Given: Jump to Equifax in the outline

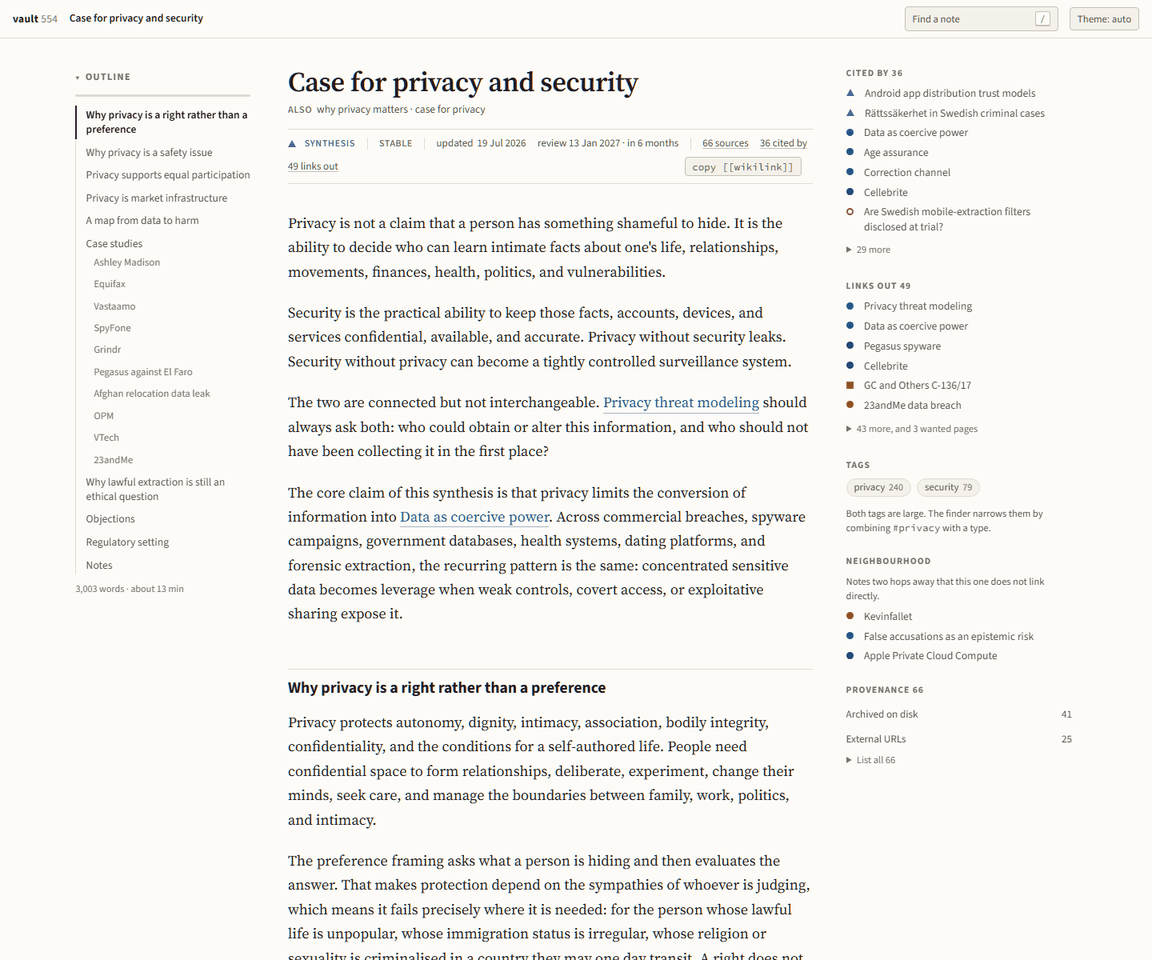Looking at the screenshot, I should [x=109, y=284].
